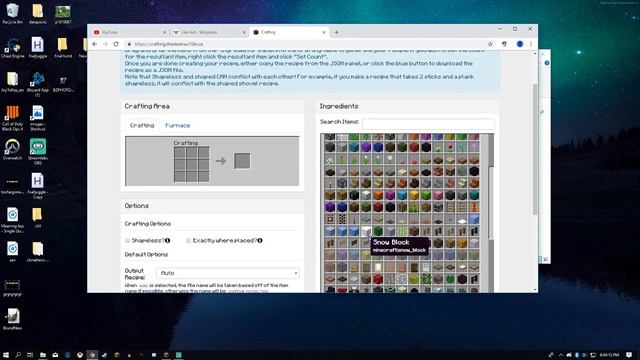Open Blizzard App desktop shortcut
Screen dimensions: 640x360
[x=38, y=84]
